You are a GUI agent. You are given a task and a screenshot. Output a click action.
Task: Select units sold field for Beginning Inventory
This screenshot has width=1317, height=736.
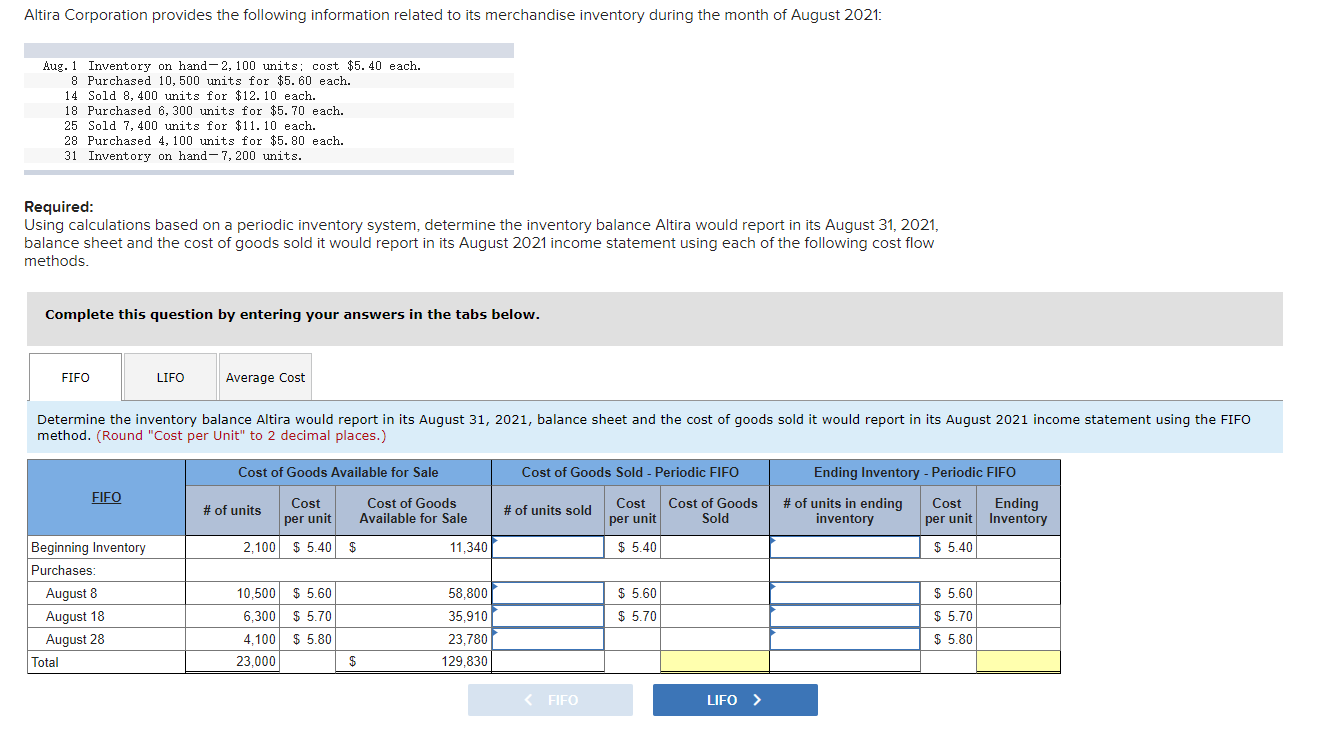pyautogui.click(x=548, y=547)
